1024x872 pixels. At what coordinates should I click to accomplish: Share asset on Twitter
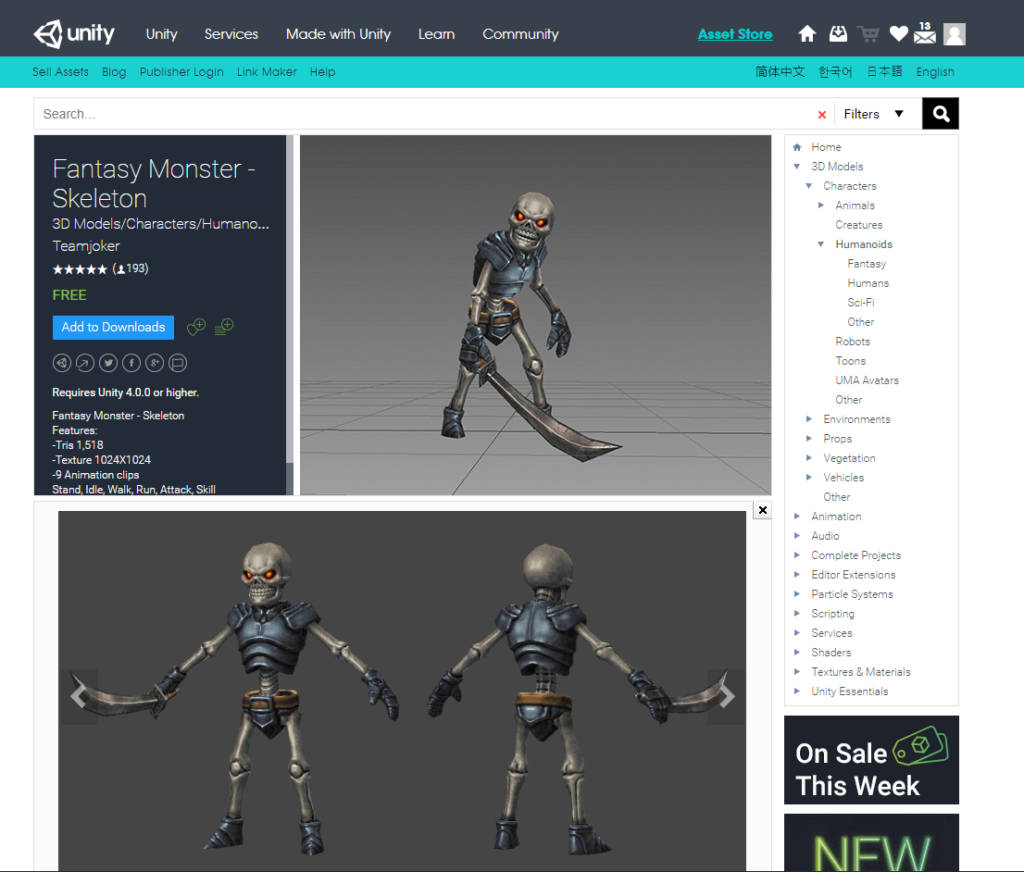coord(108,363)
